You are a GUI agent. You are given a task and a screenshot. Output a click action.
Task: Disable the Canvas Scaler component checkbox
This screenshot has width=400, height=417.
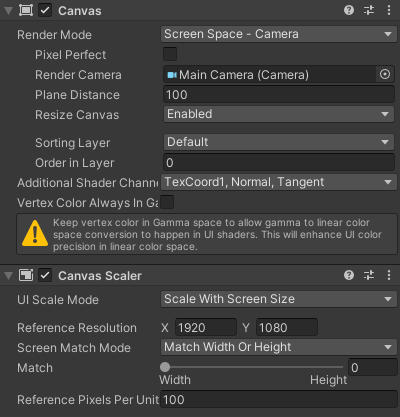(45, 275)
